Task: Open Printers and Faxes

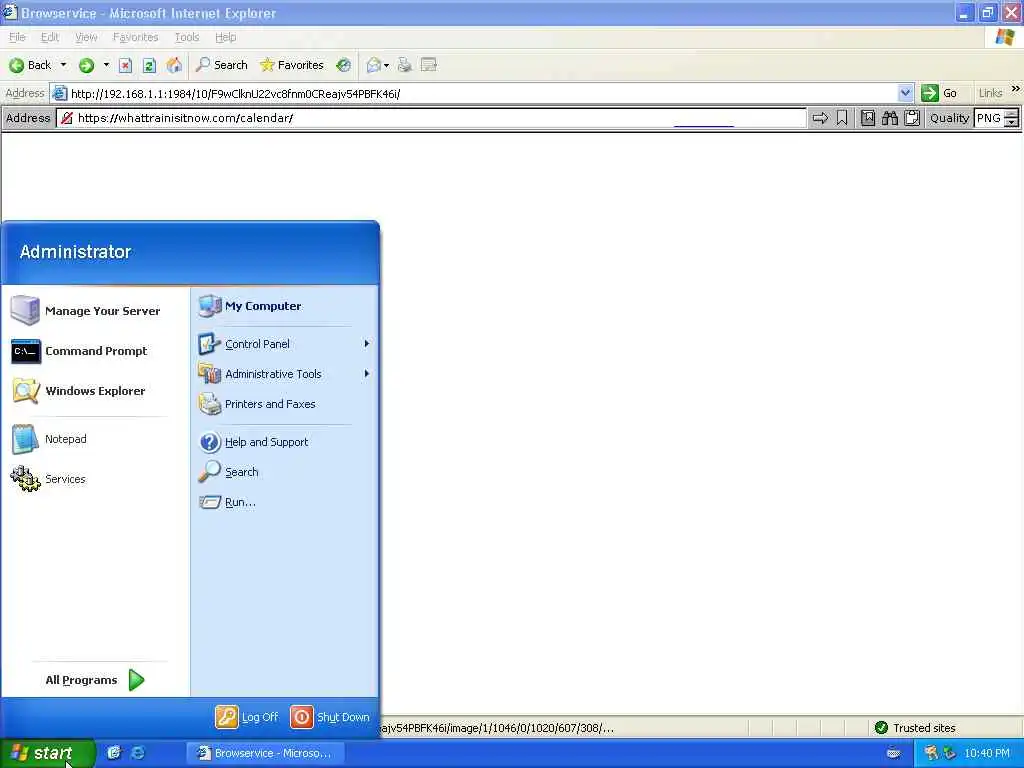Action: (x=284, y=404)
